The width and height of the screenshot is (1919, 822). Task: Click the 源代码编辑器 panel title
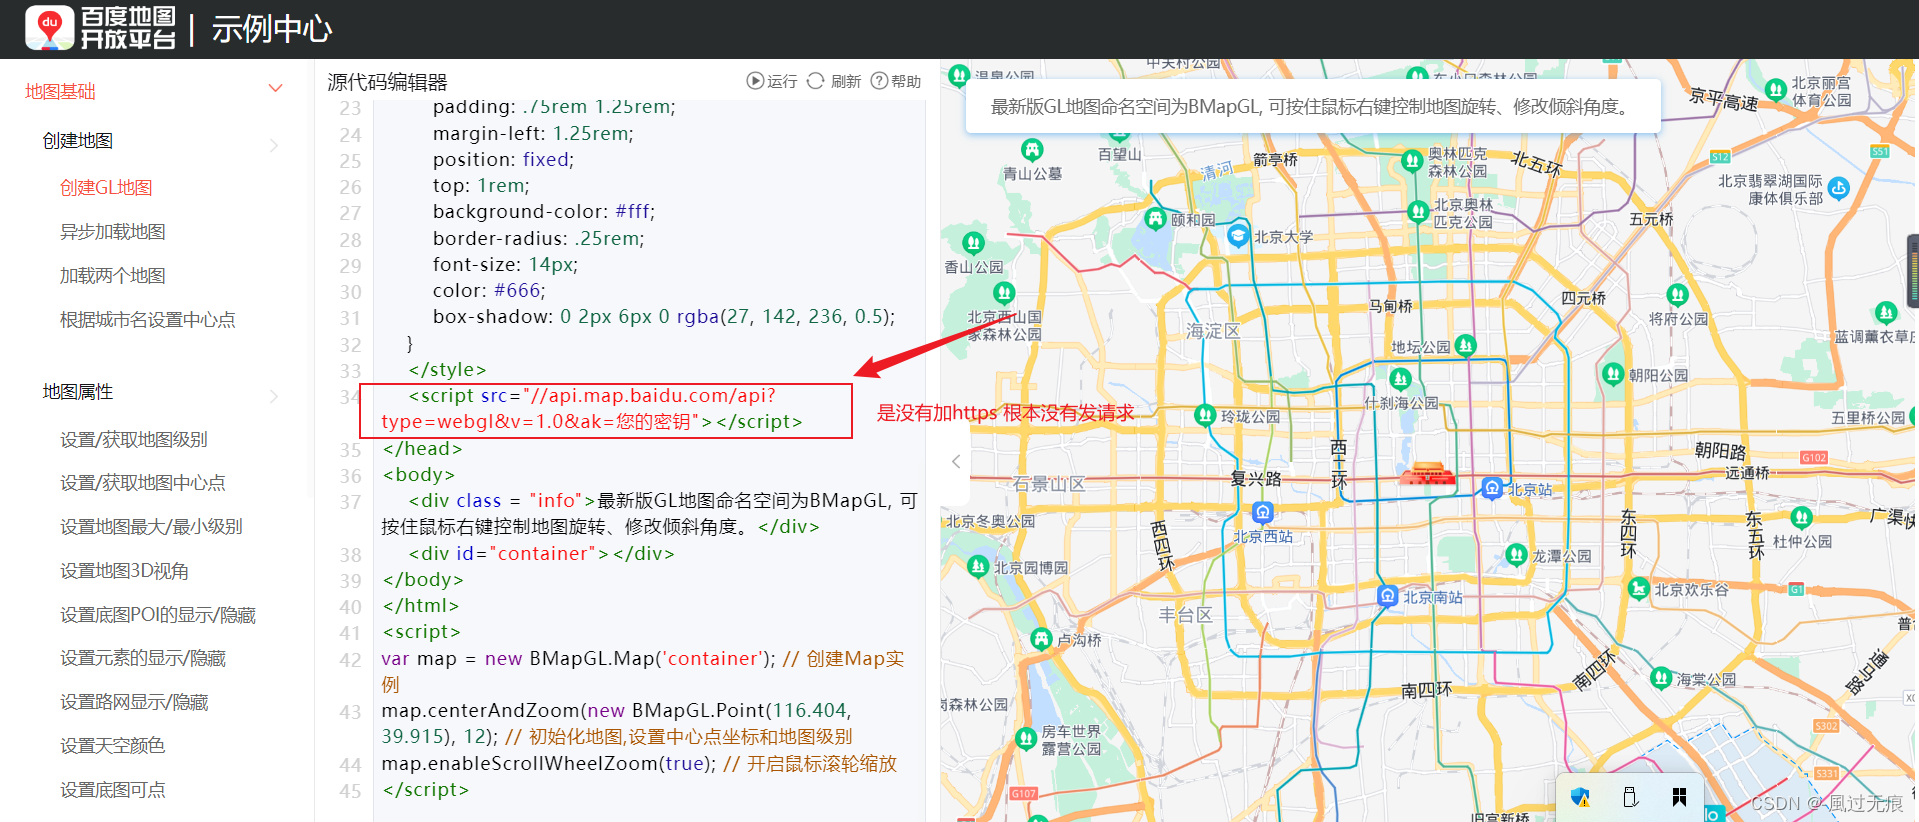pos(387,82)
